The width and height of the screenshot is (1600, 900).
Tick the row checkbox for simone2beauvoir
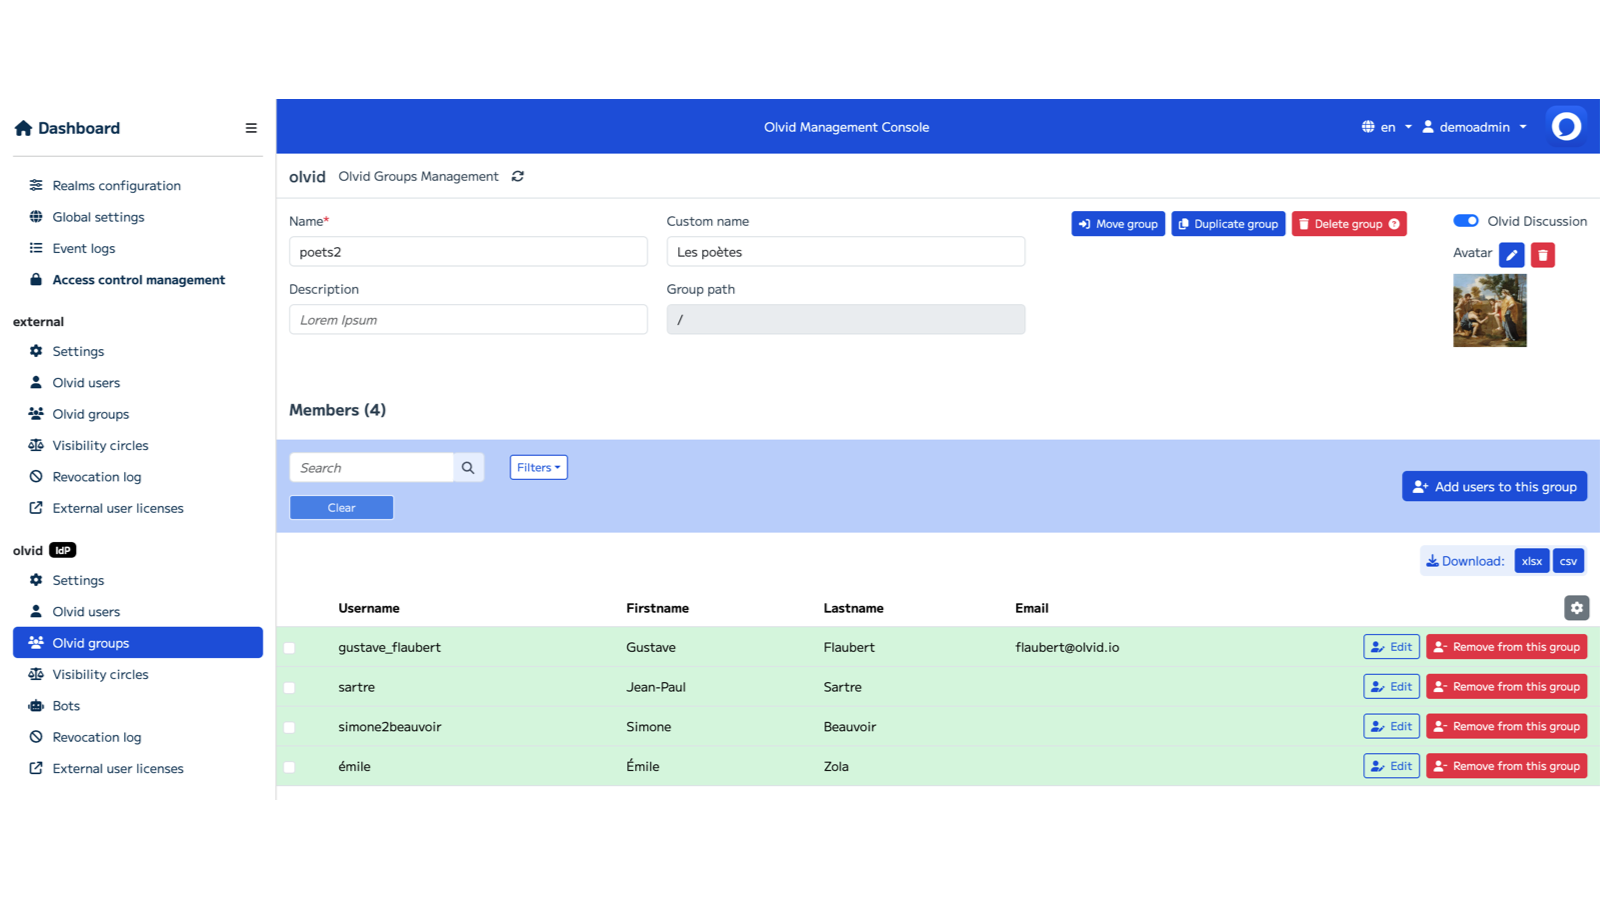290,727
